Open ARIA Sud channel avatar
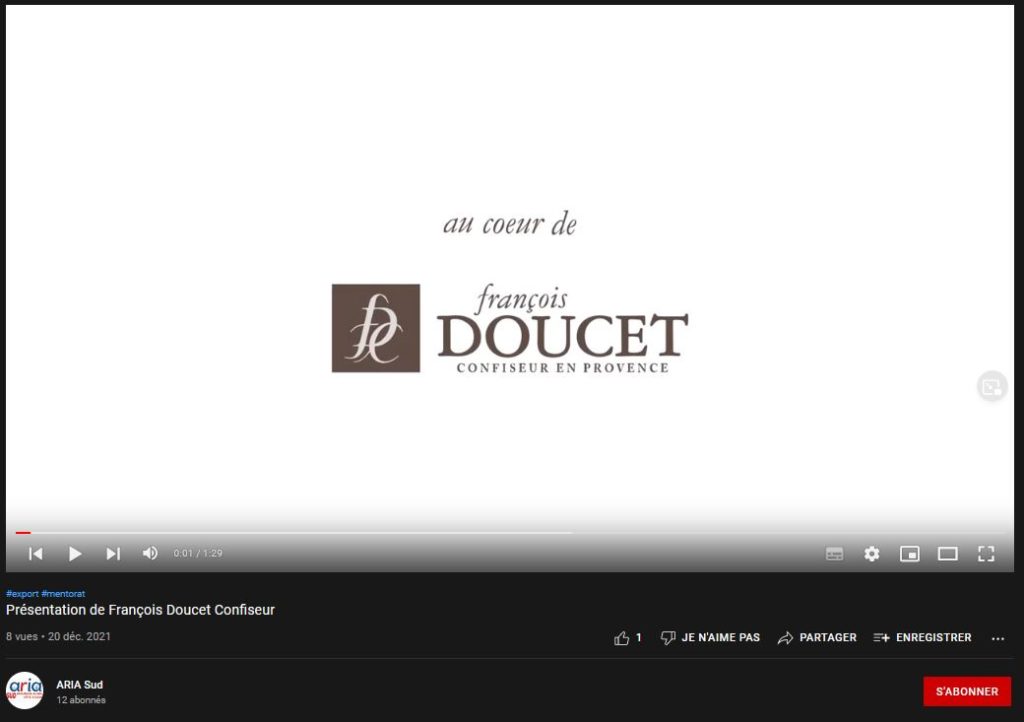 click(x=25, y=690)
